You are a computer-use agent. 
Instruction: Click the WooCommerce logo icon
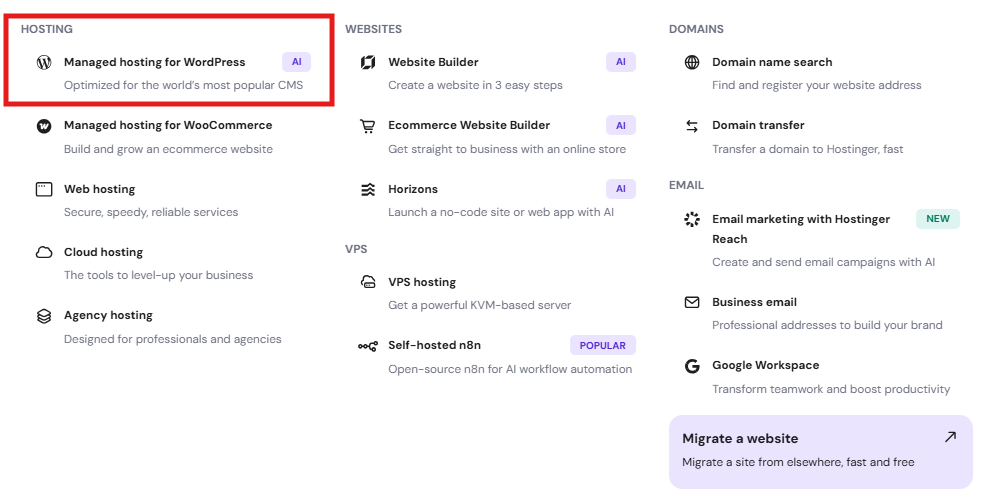[44, 126]
